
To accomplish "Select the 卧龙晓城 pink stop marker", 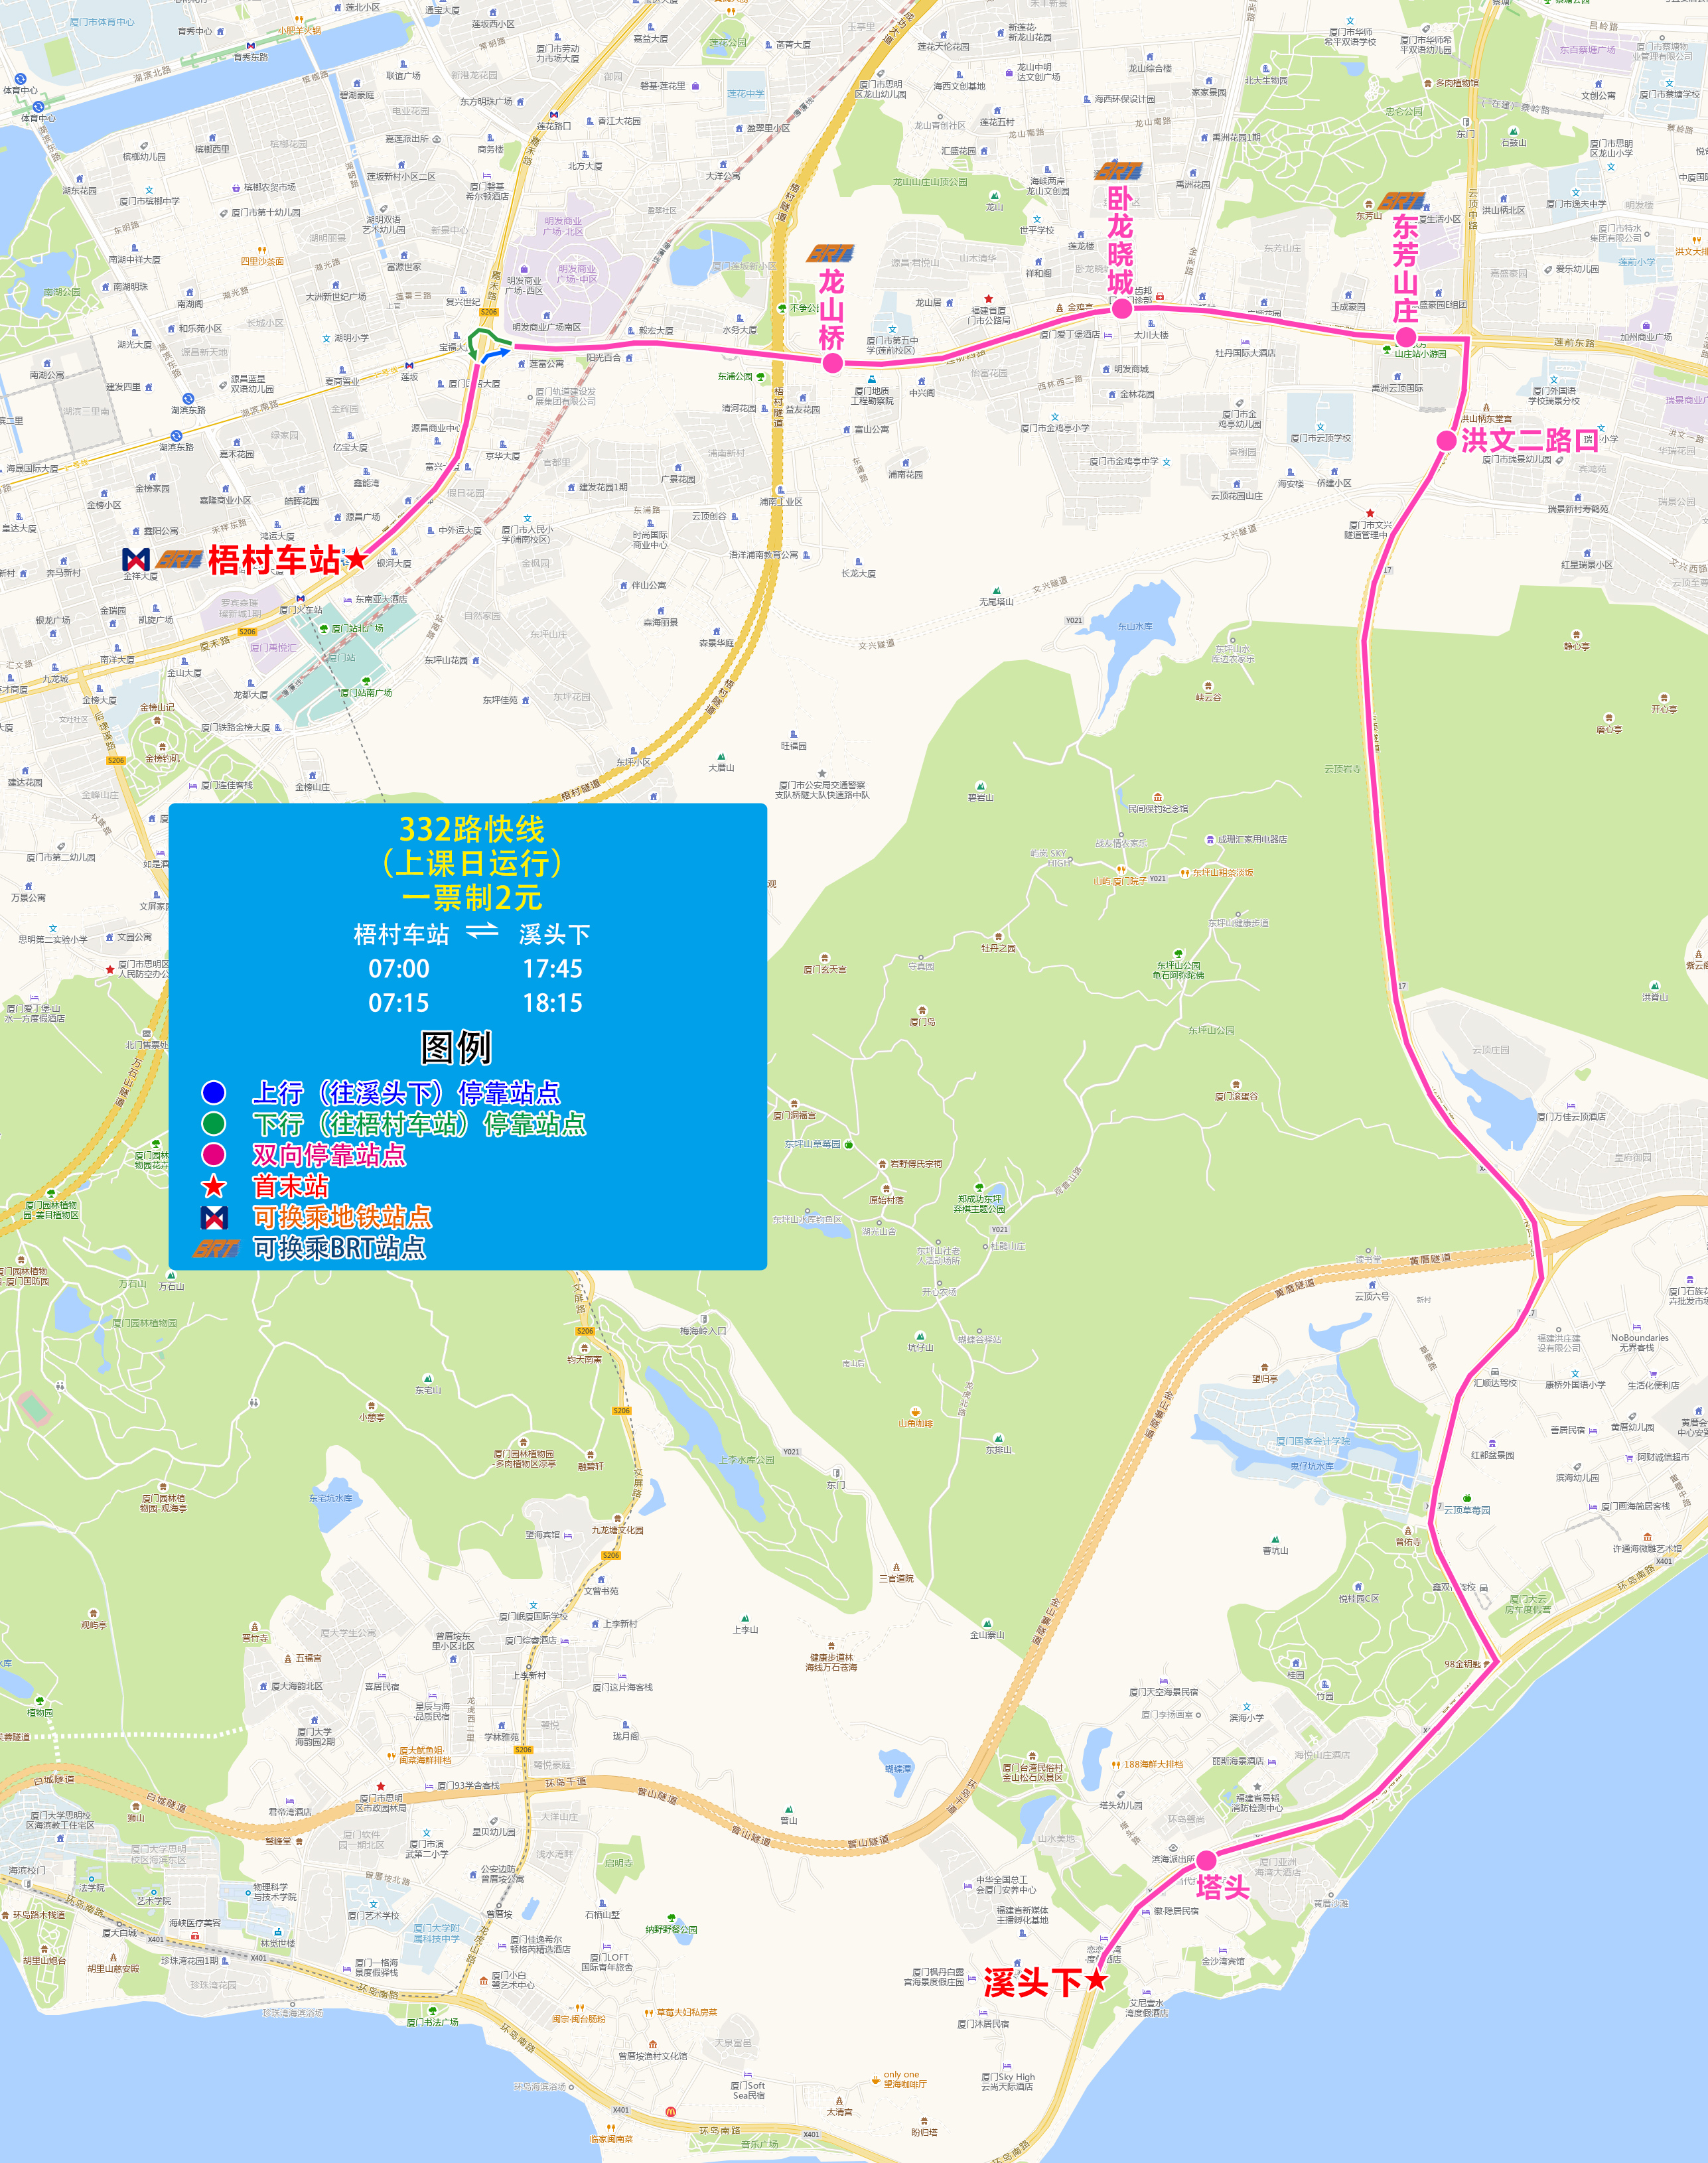I will point(1122,309).
